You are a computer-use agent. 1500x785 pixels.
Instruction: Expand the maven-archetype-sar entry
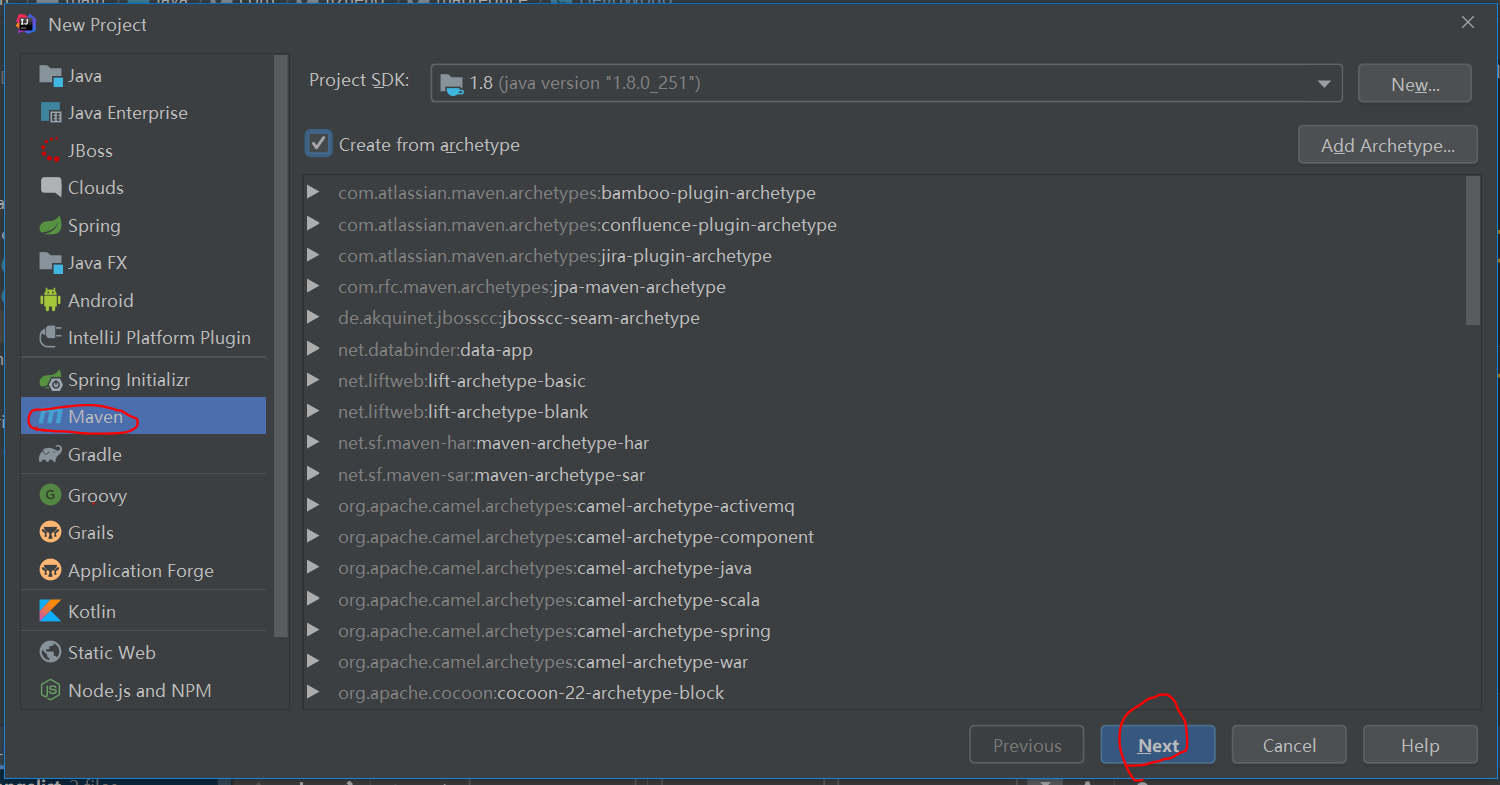[x=313, y=474]
